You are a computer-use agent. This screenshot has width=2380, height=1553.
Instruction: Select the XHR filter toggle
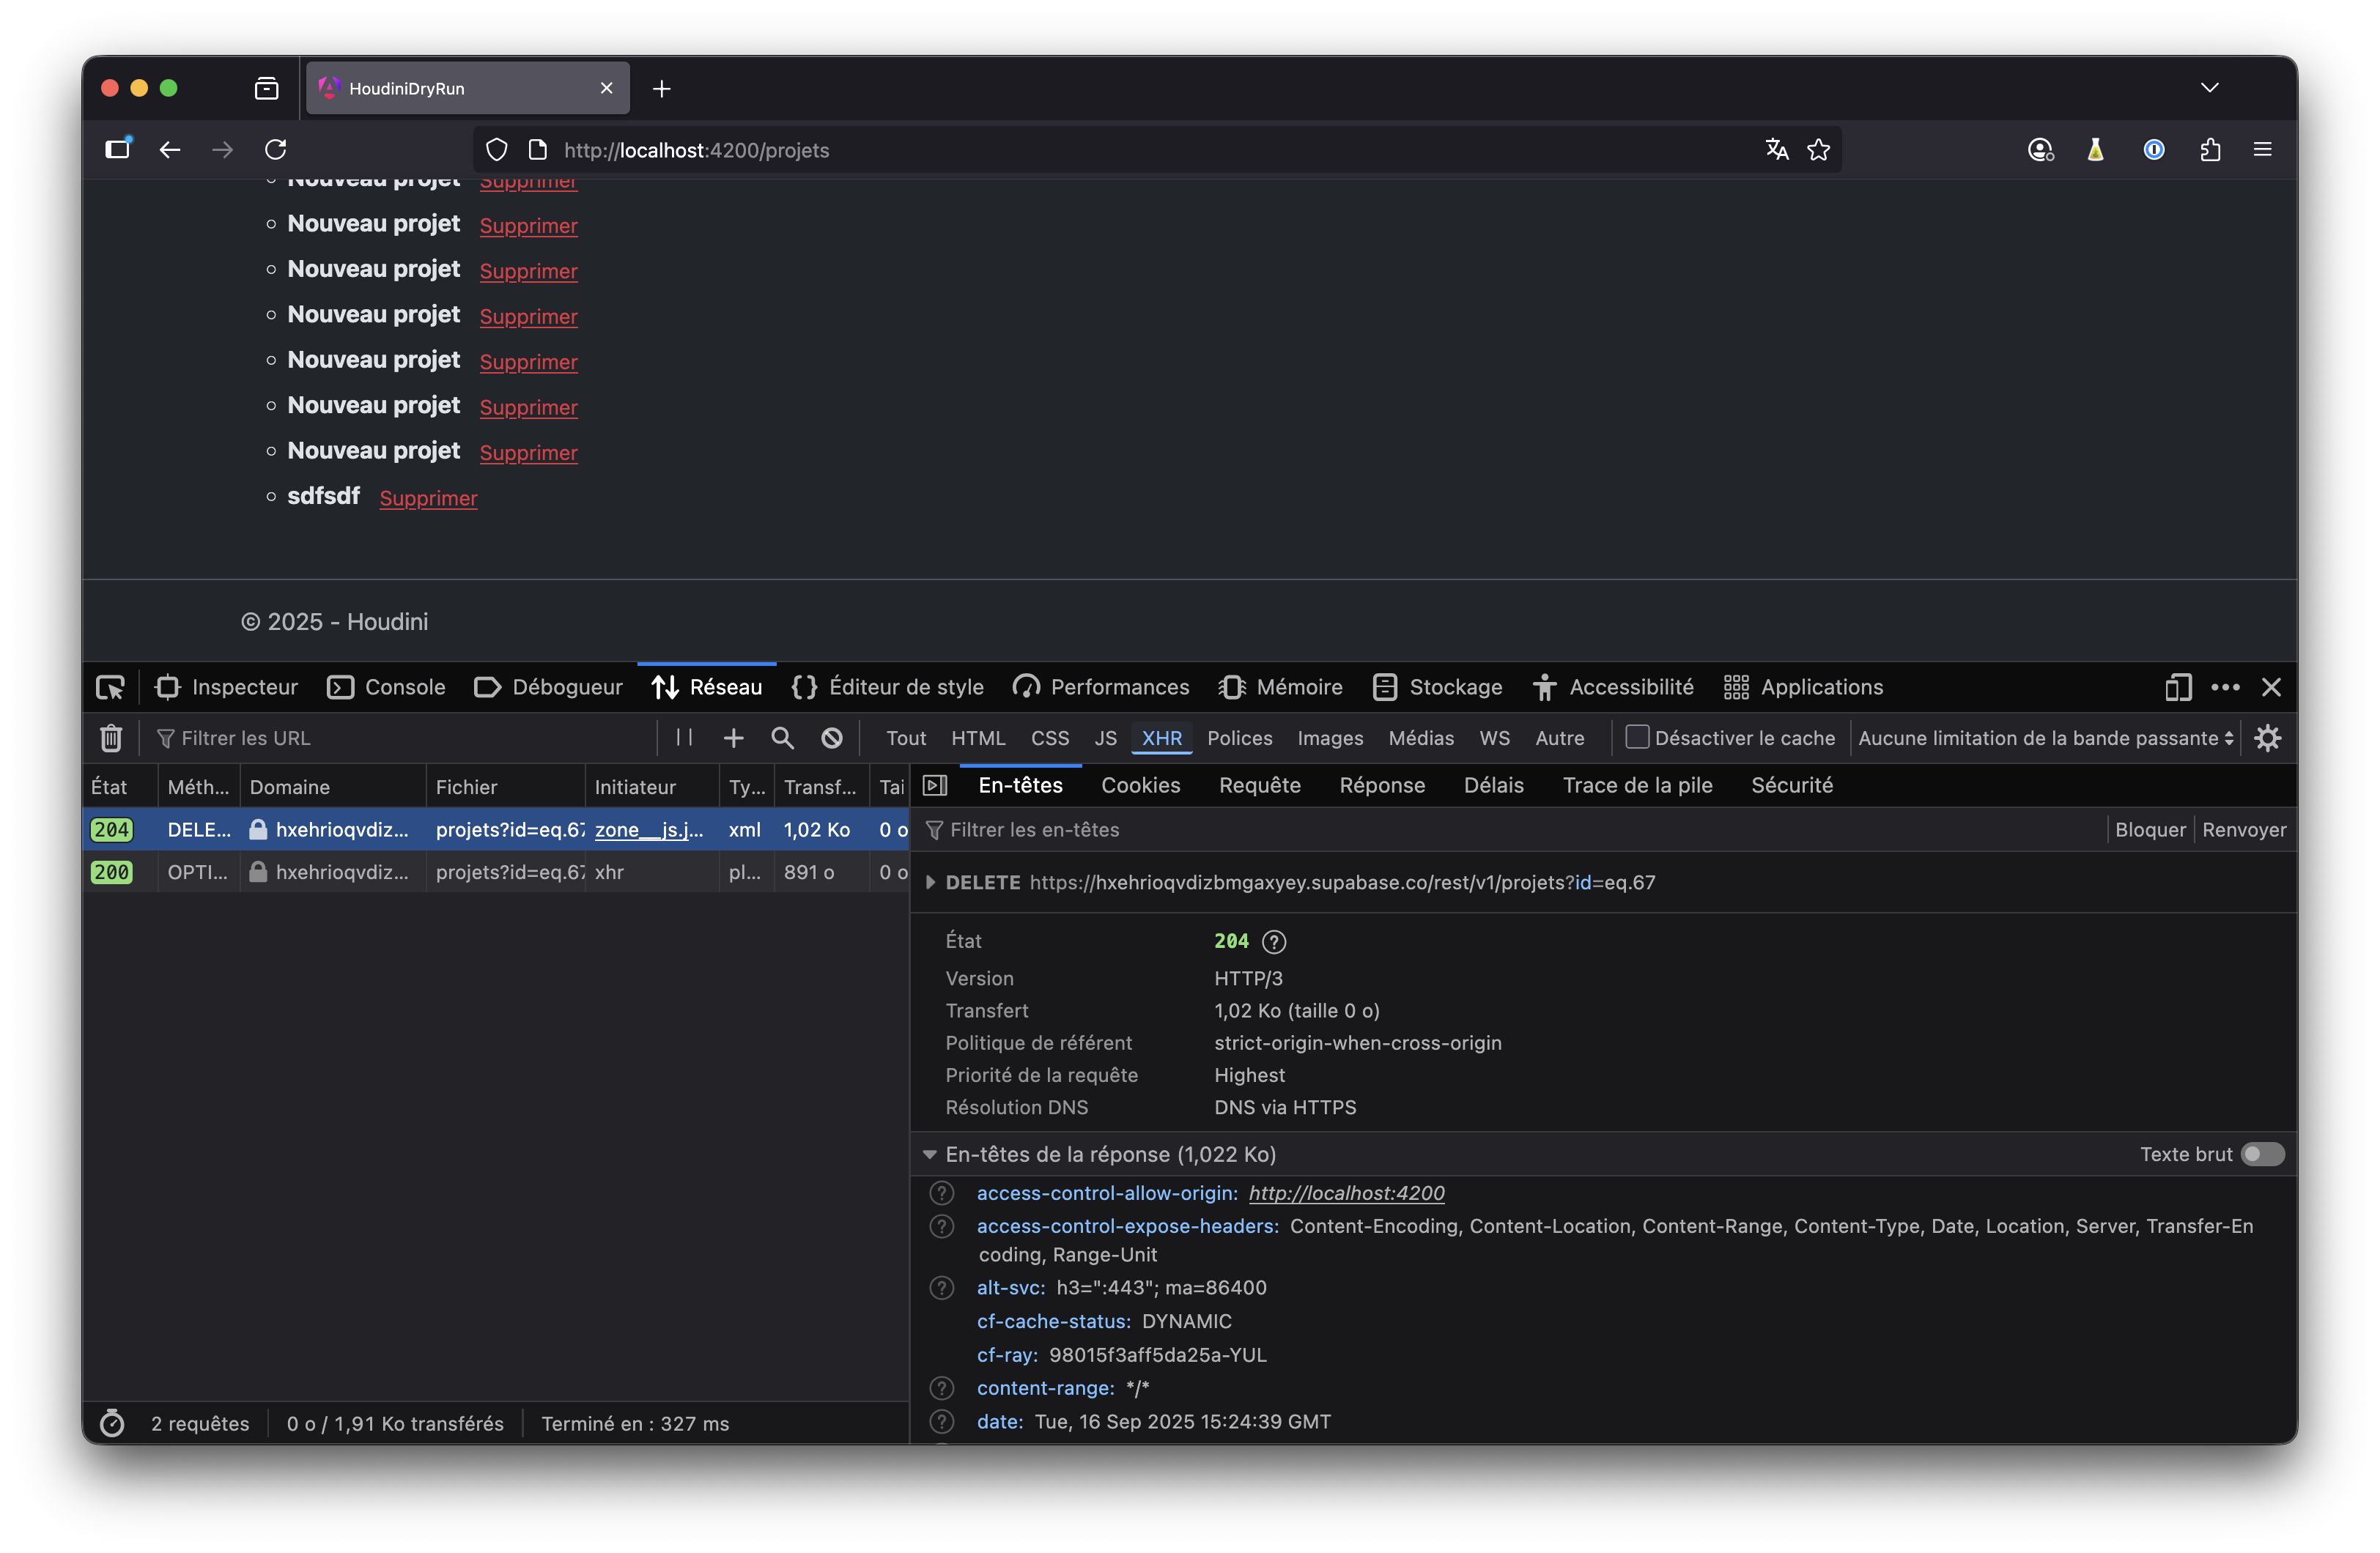[1161, 738]
